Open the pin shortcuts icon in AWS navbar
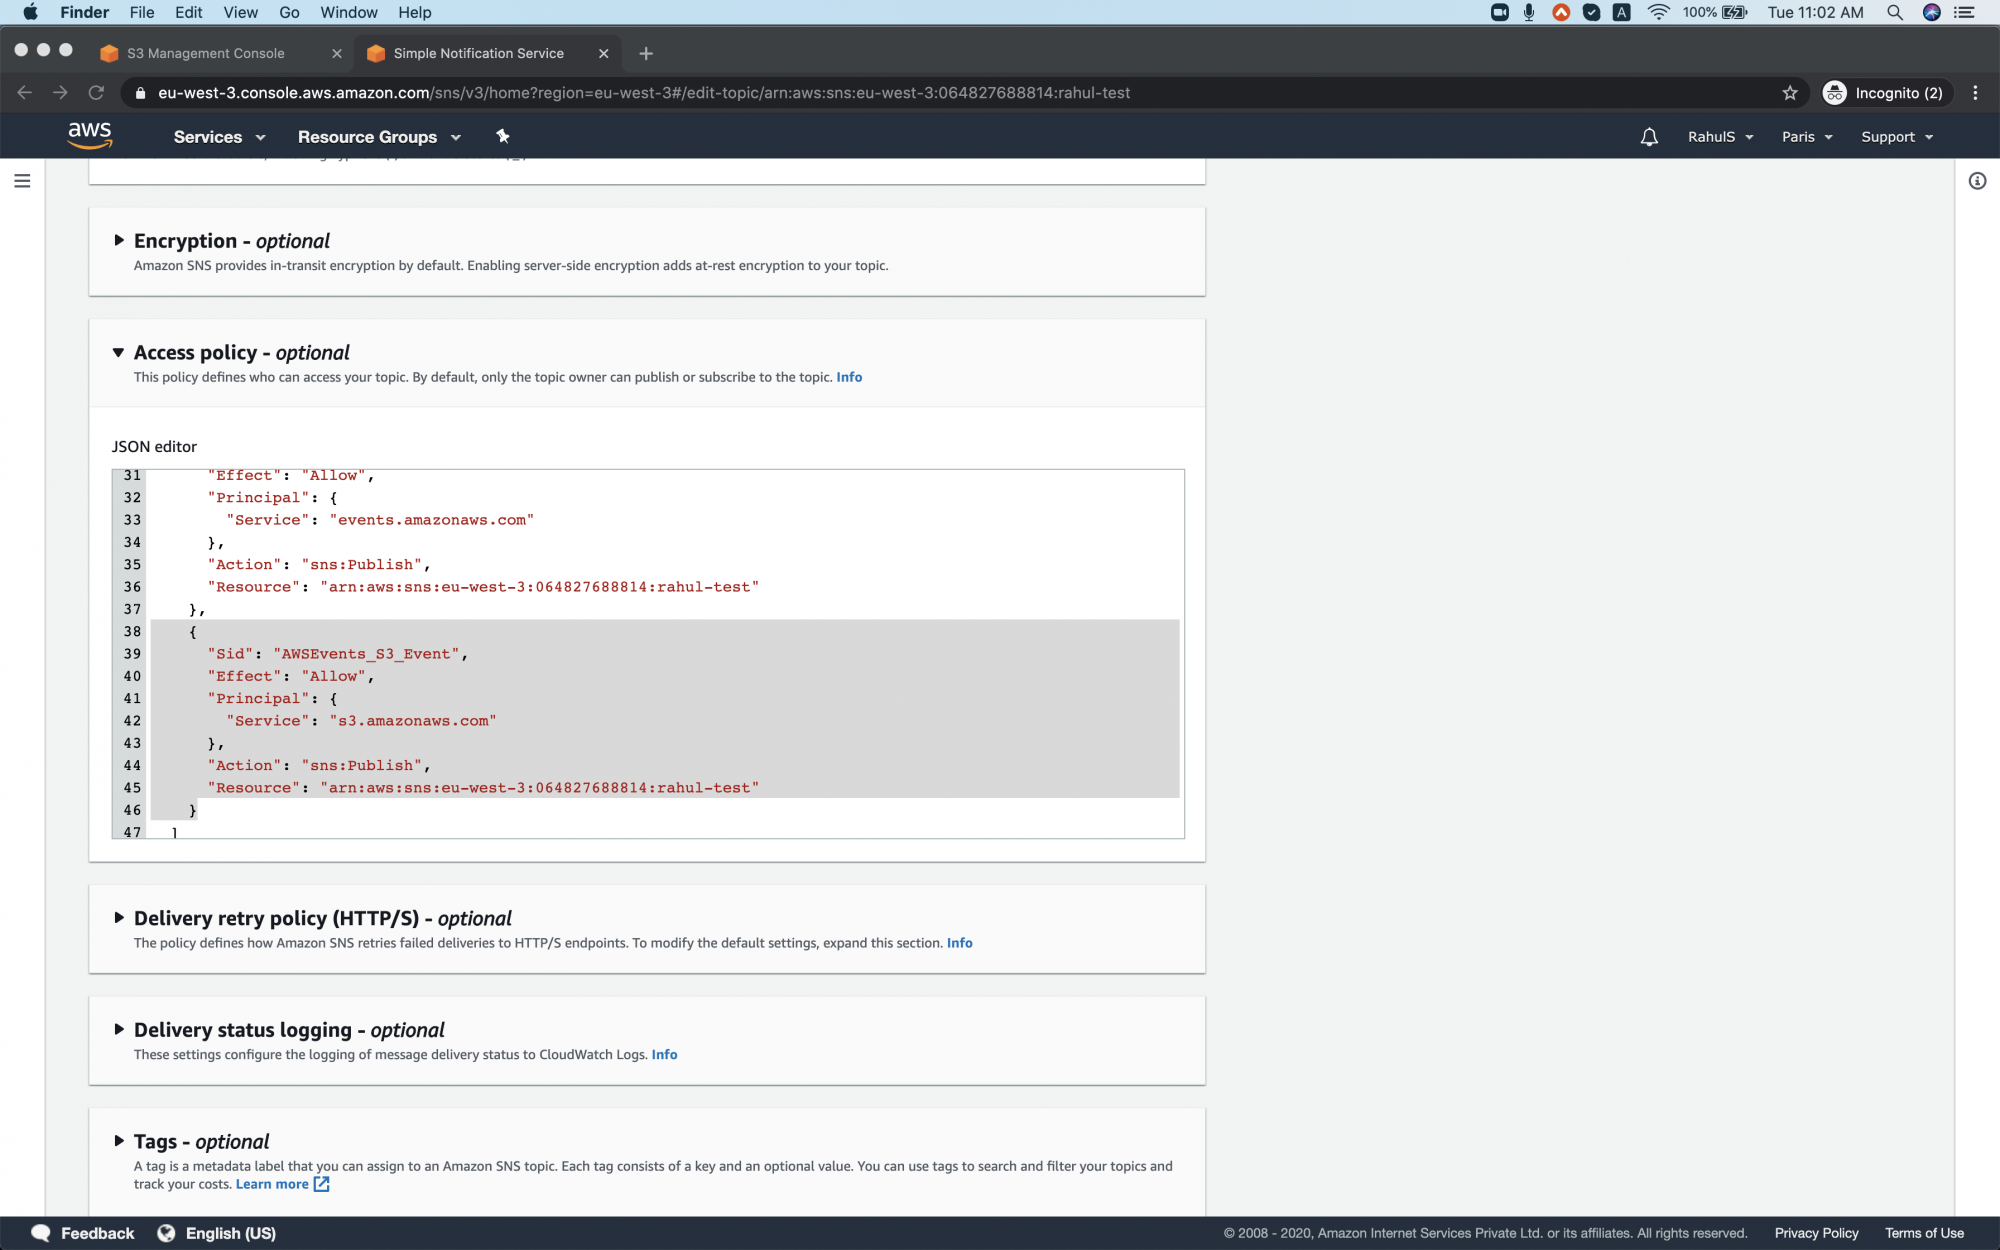 (503, 136)
